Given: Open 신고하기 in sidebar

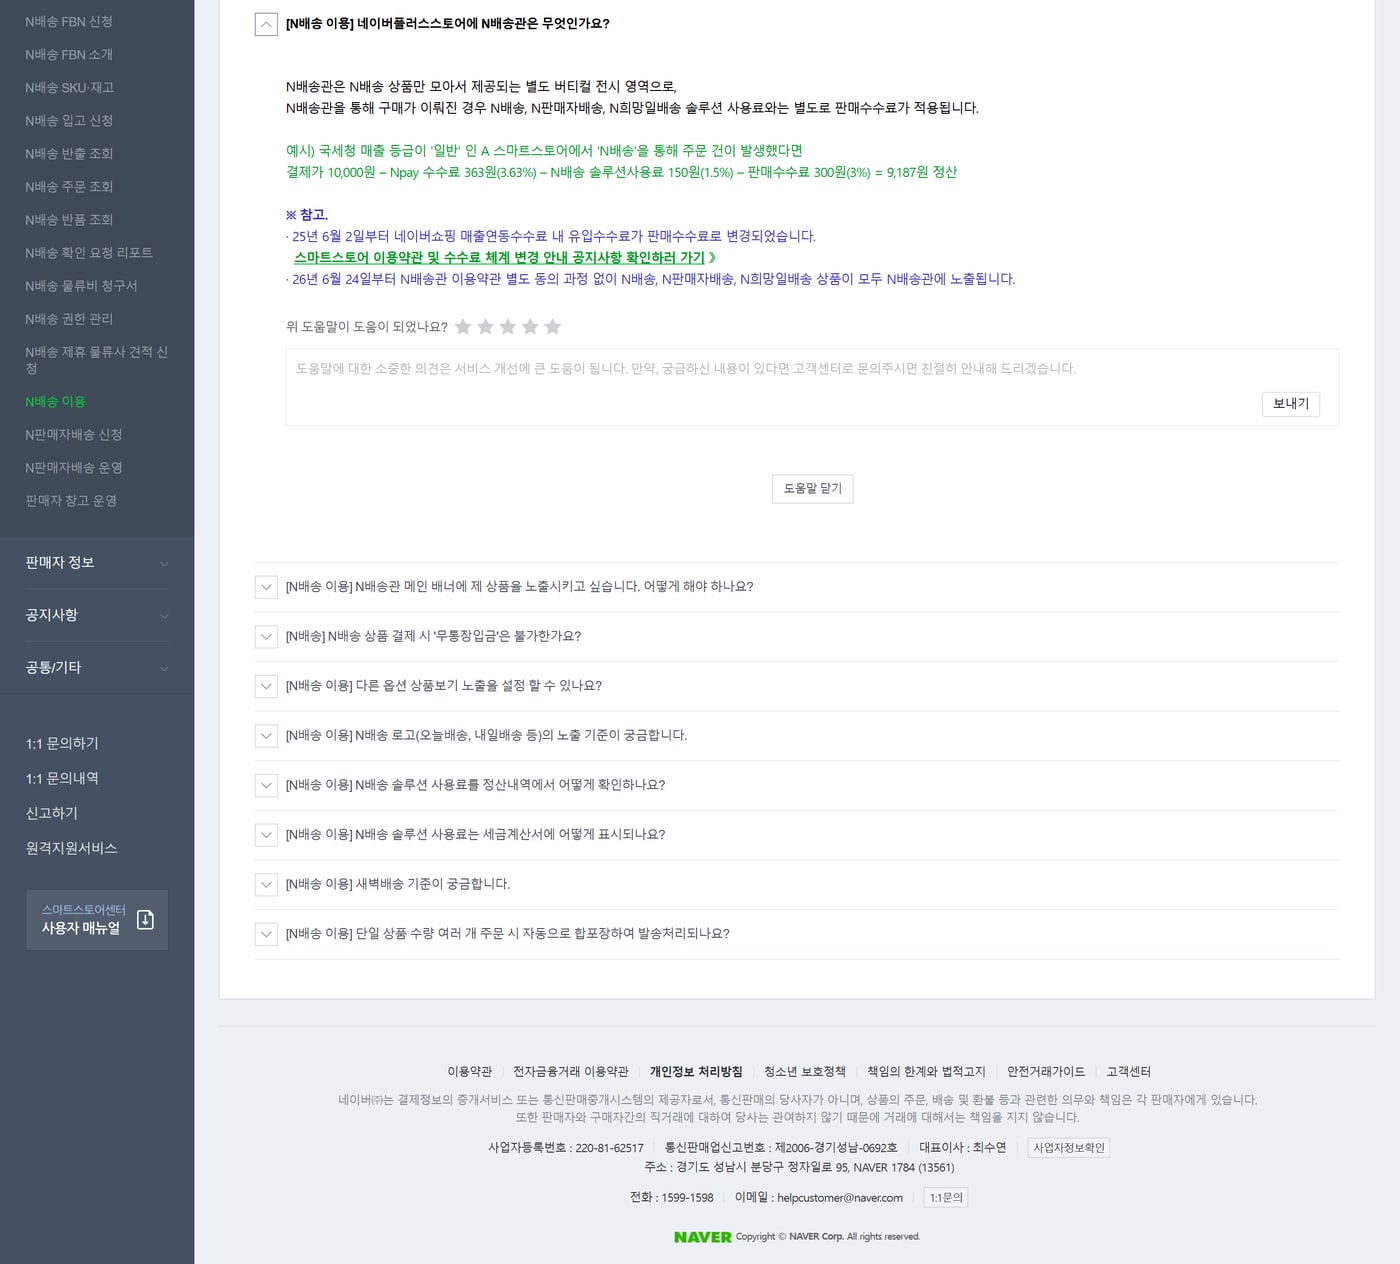Looking at the screenshot, I should [x=52, y=814].
